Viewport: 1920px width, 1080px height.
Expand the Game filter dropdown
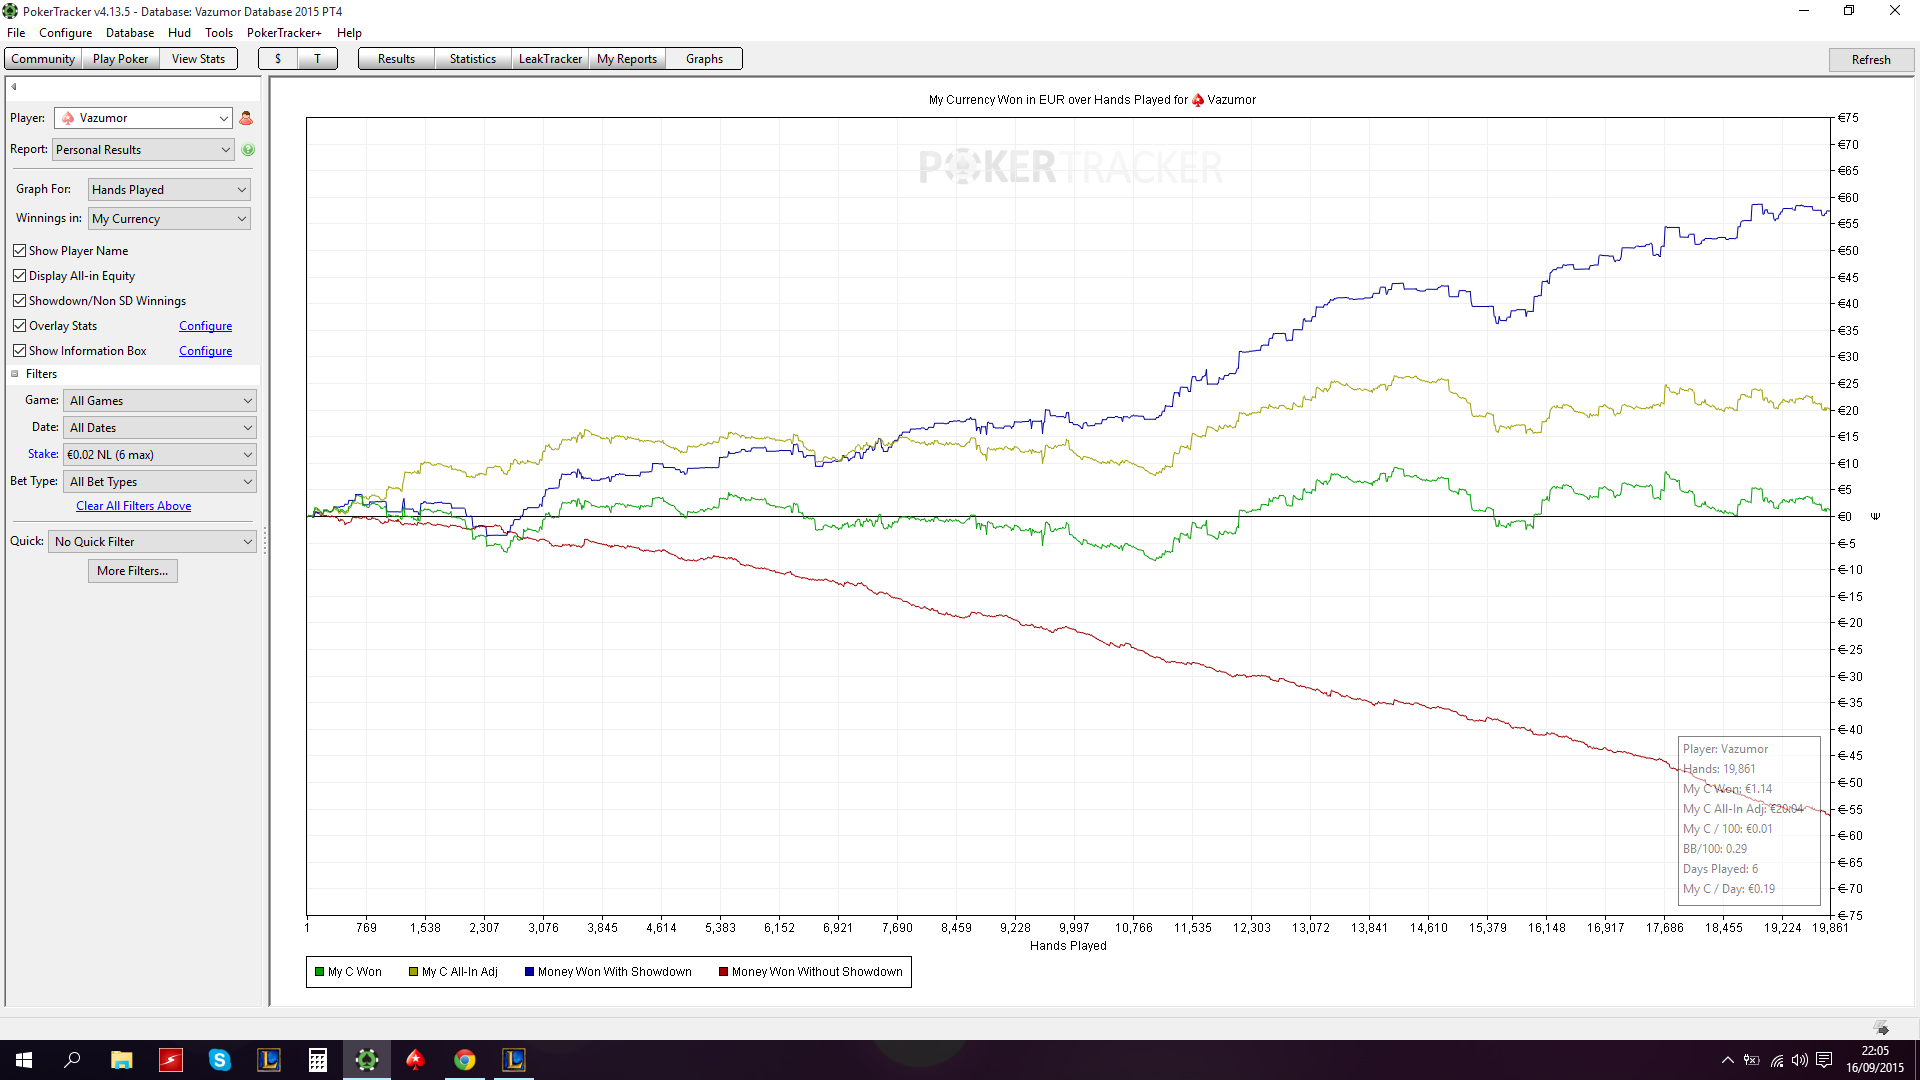point(160,400)
